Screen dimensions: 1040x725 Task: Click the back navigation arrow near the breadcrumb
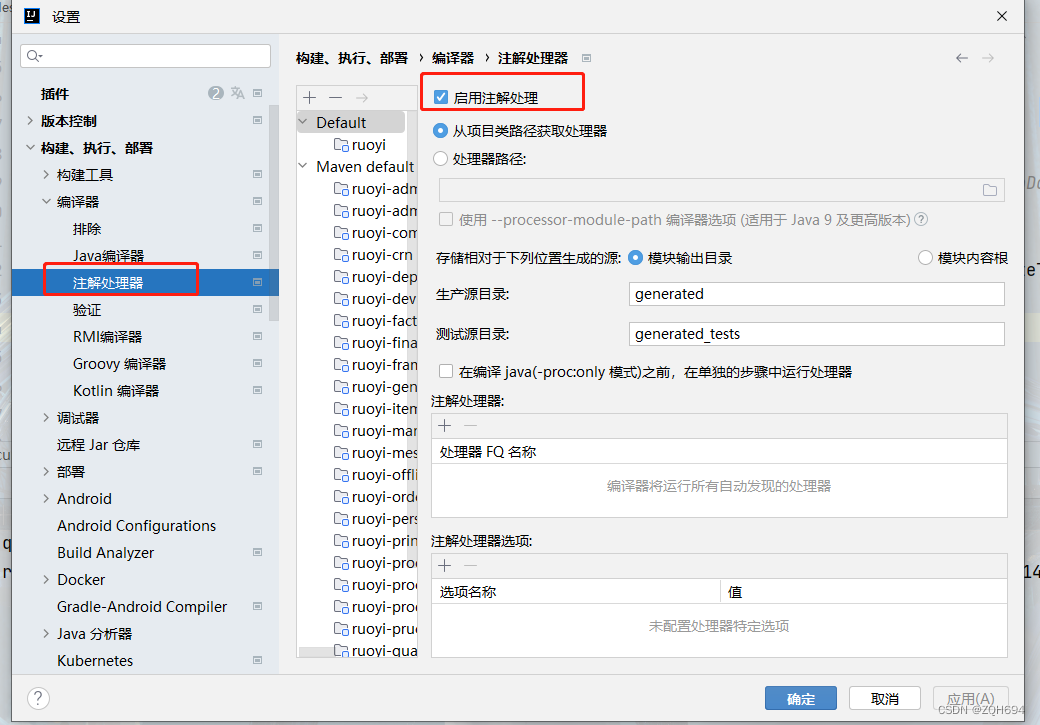click(961, 58)
